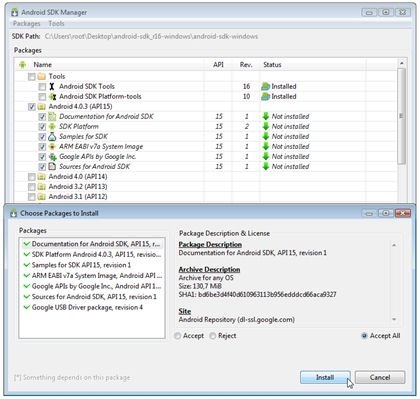Image resolution: width=420 pixels, height=399 pixels.
Task: Click the ARM EABI v7a System Image icon
Action: (52, 147)
